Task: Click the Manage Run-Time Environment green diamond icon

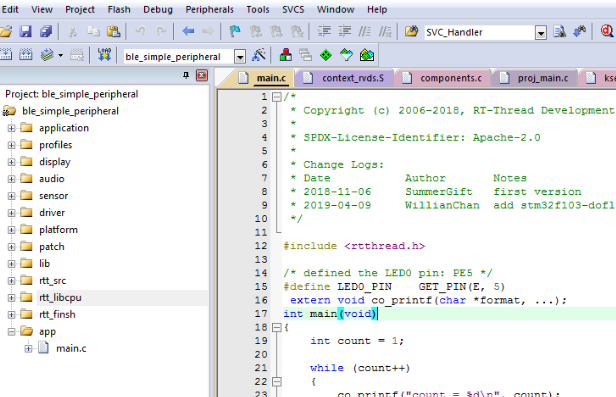Action: click(326, 55)
